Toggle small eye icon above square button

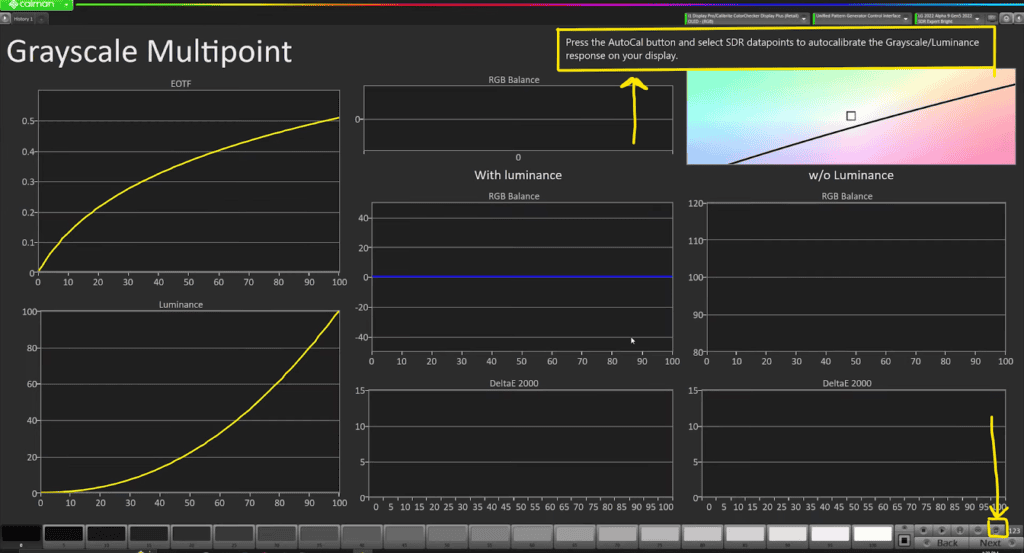click(904, 528)
